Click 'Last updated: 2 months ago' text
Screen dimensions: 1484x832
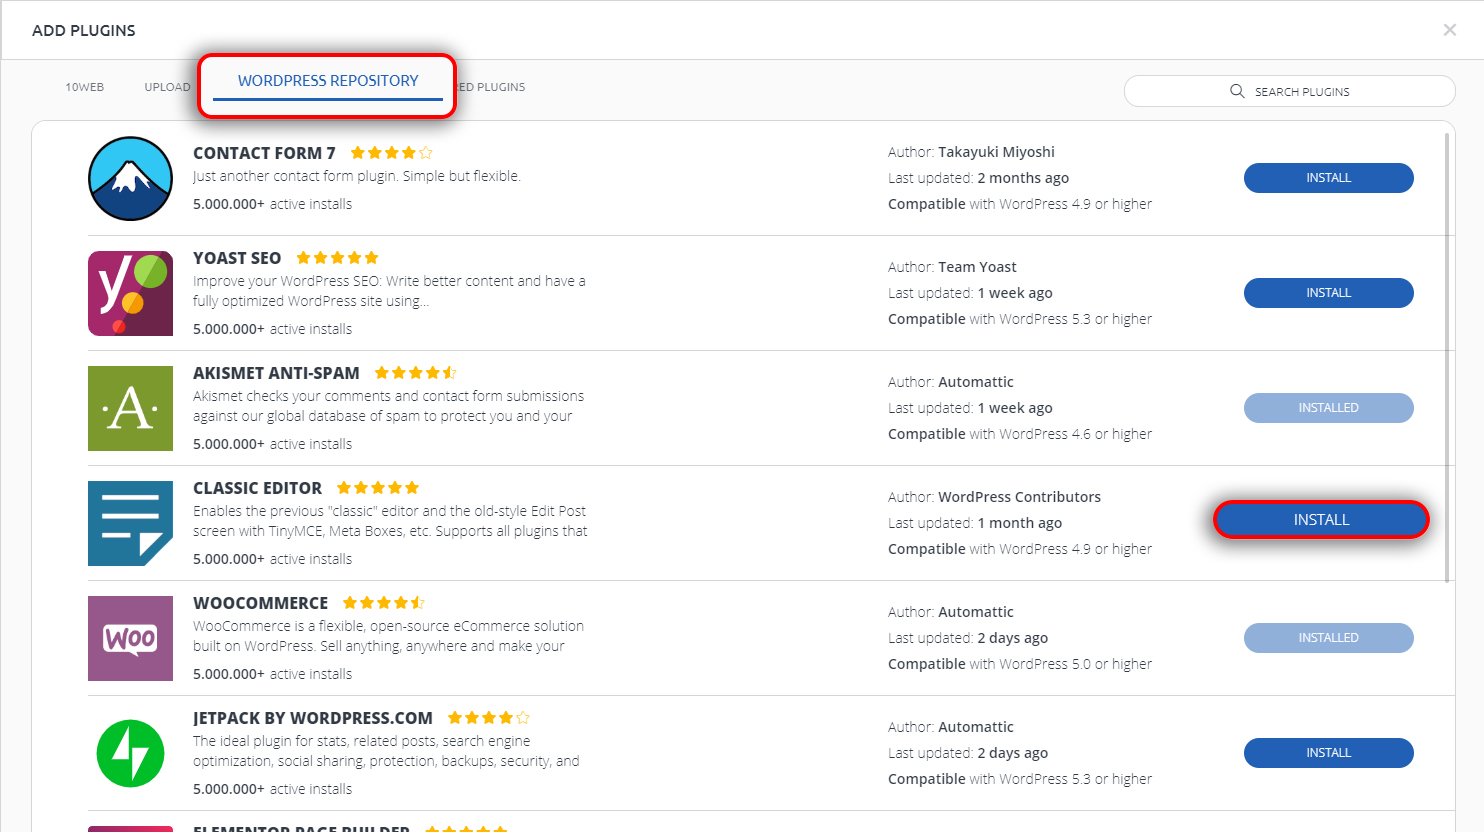point(978,178)
